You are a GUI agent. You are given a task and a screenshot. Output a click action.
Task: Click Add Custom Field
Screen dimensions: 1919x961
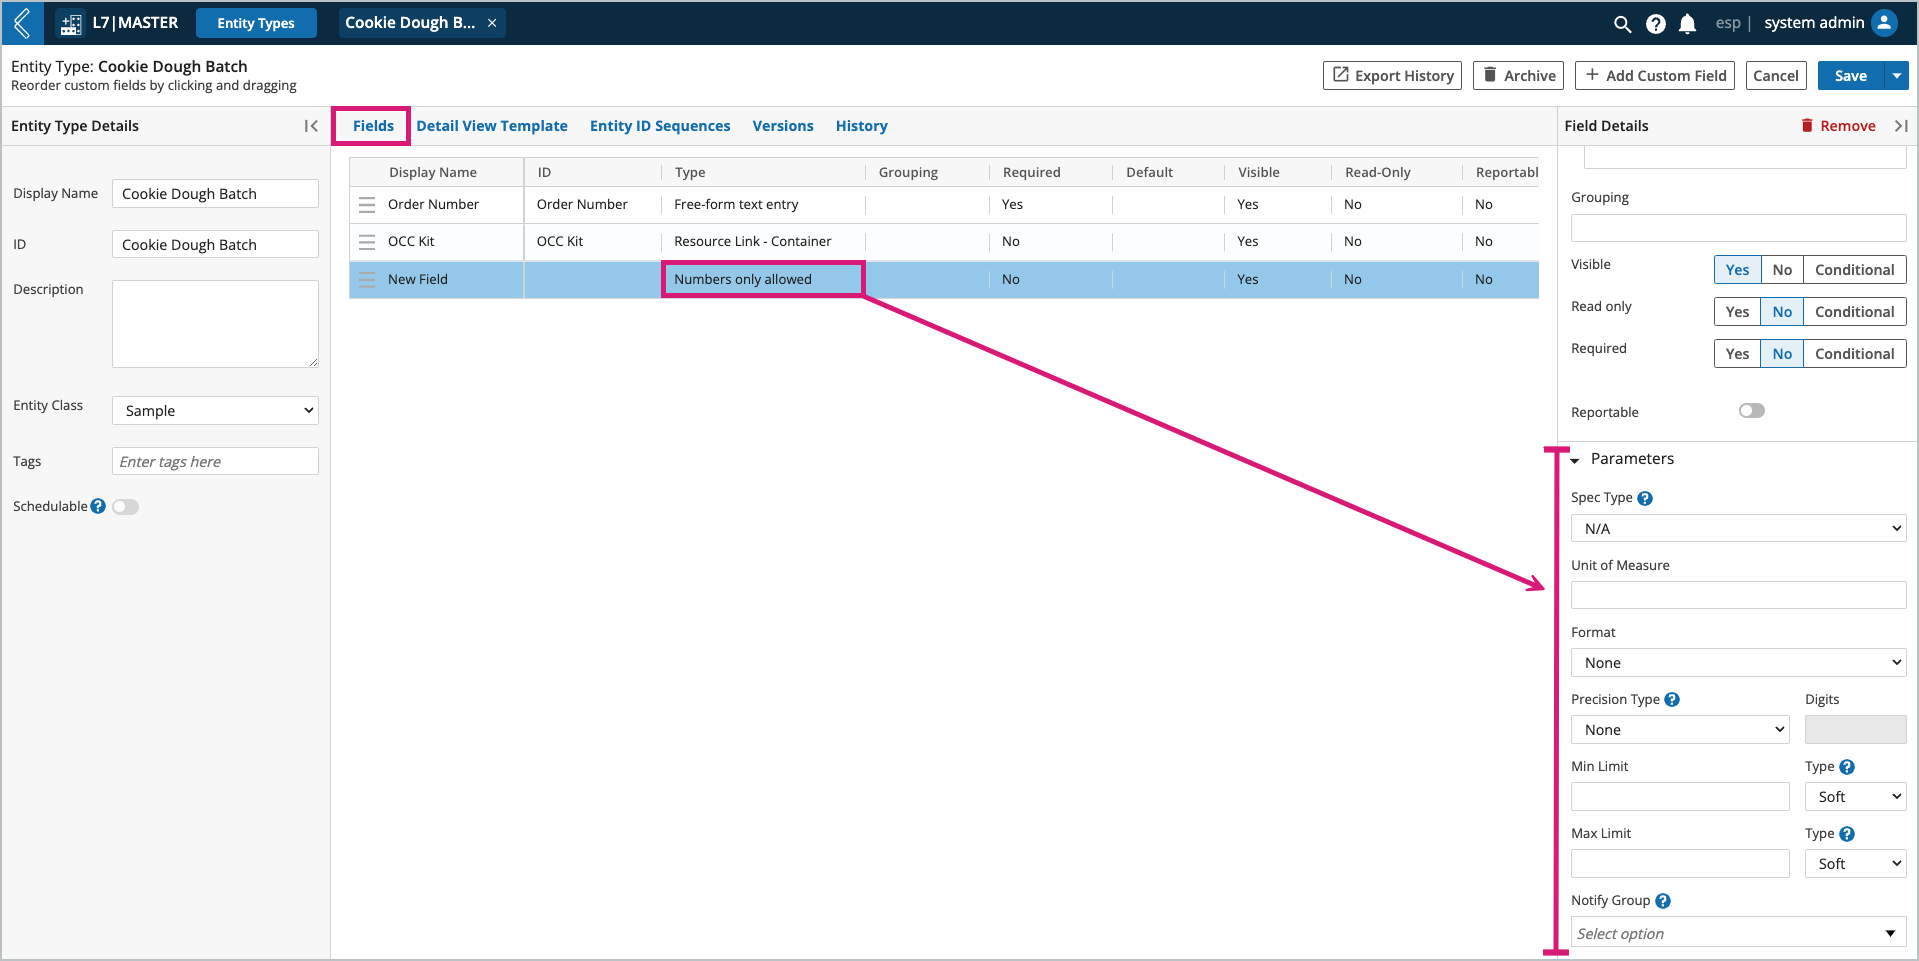(1656, 76)
